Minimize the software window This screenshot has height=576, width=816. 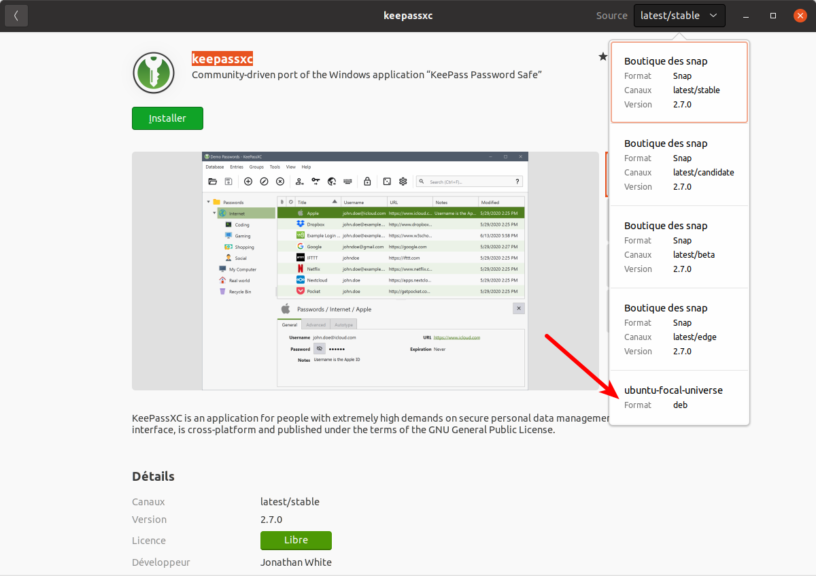click(x=746, y=16)
